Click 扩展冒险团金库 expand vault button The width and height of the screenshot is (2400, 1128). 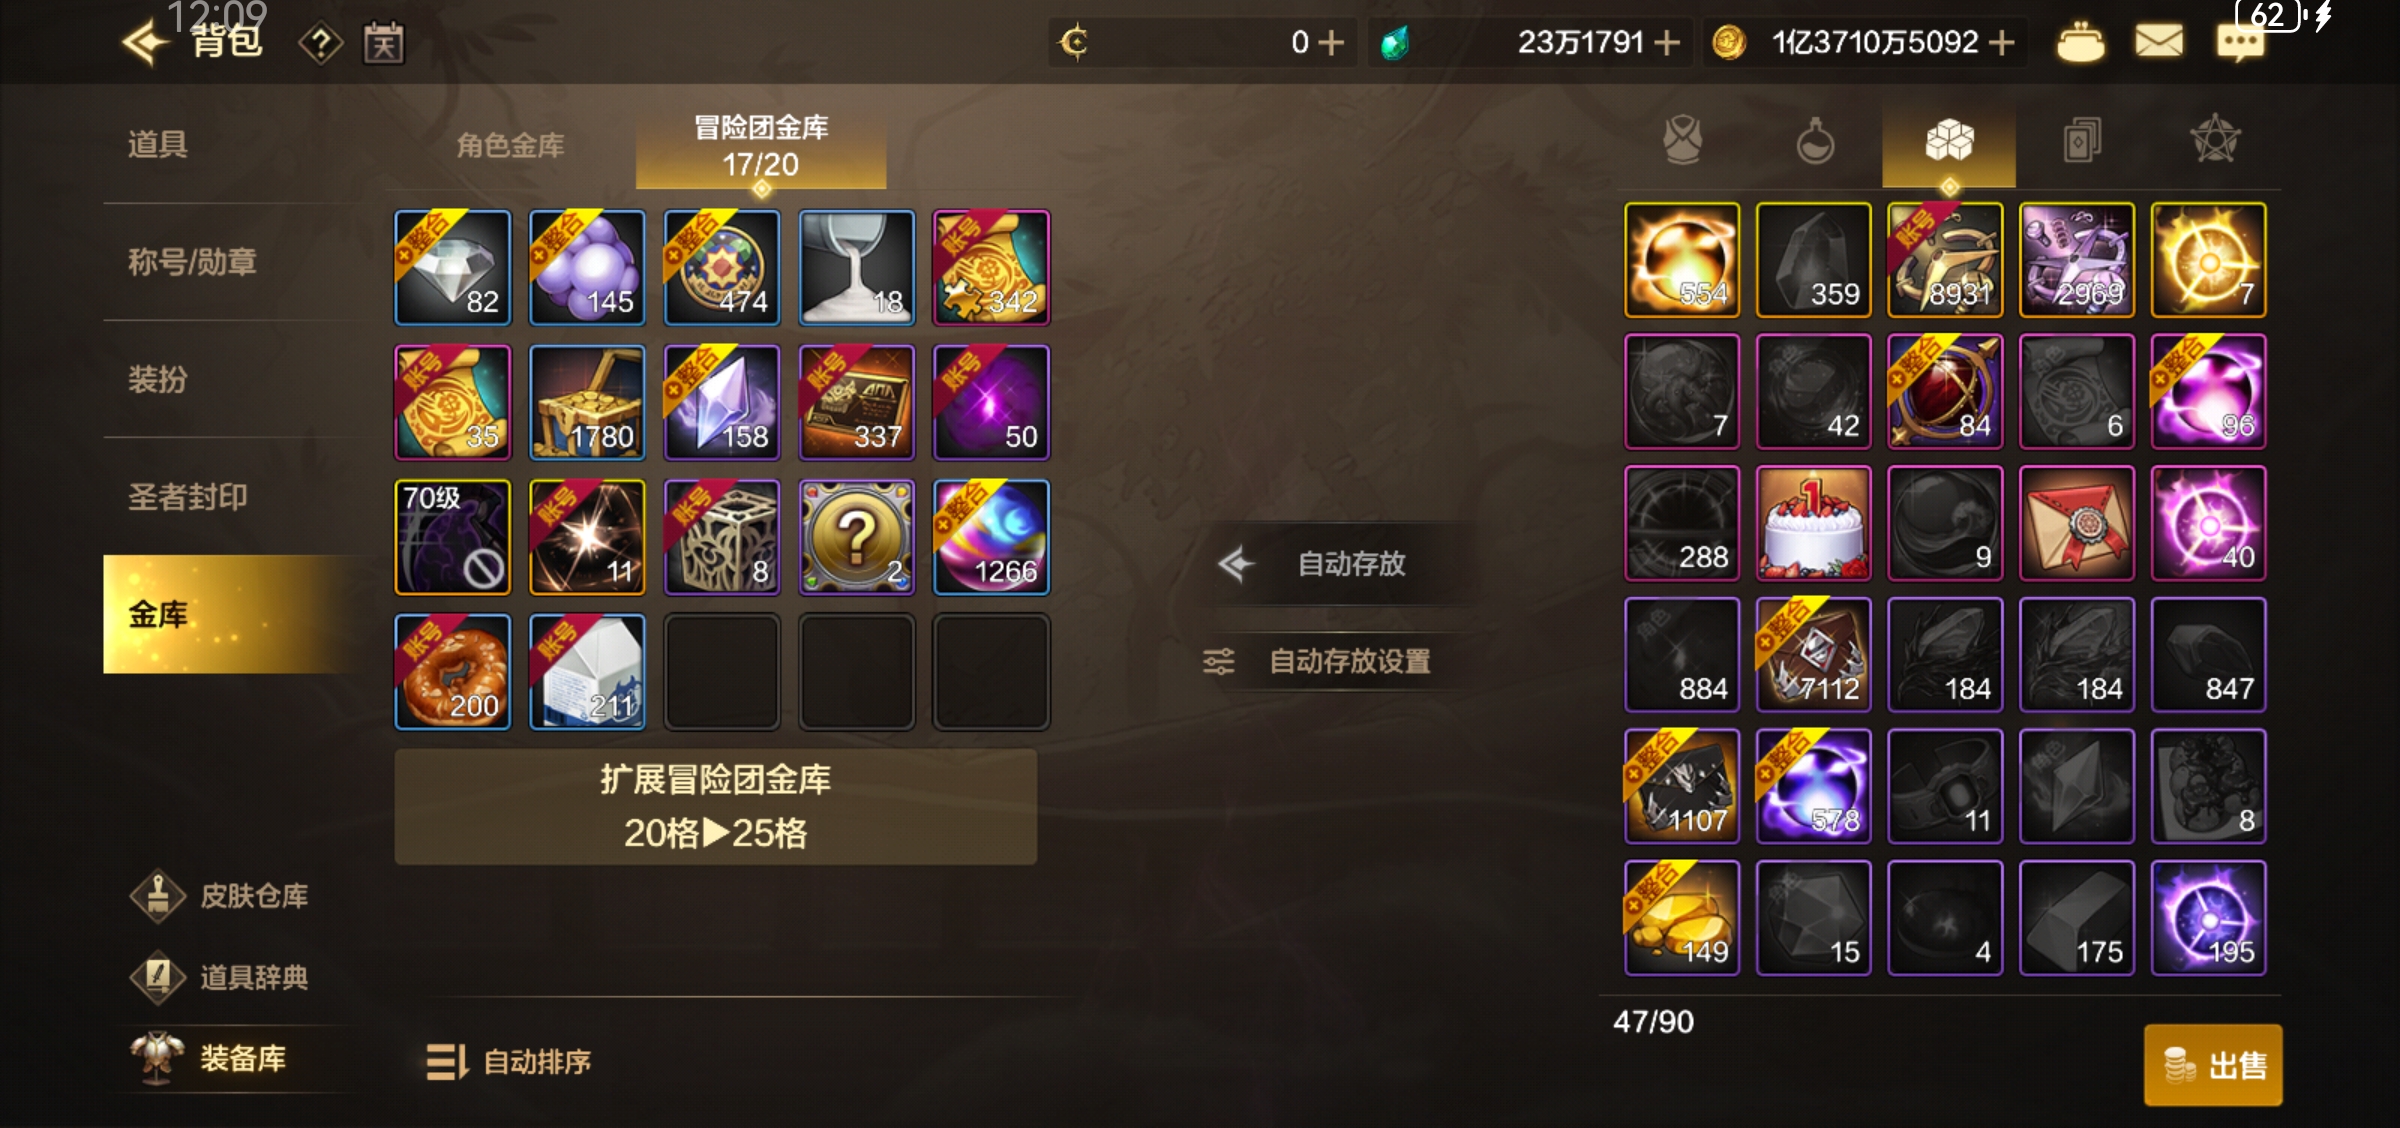pyautogui.click(x=716, y=807)
